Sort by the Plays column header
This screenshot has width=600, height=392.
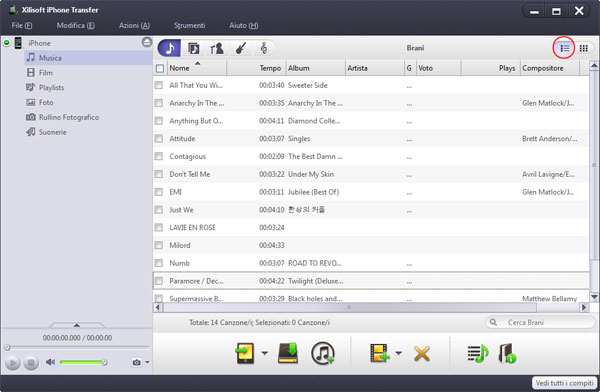pyautogui.click(x=491, y=68)
